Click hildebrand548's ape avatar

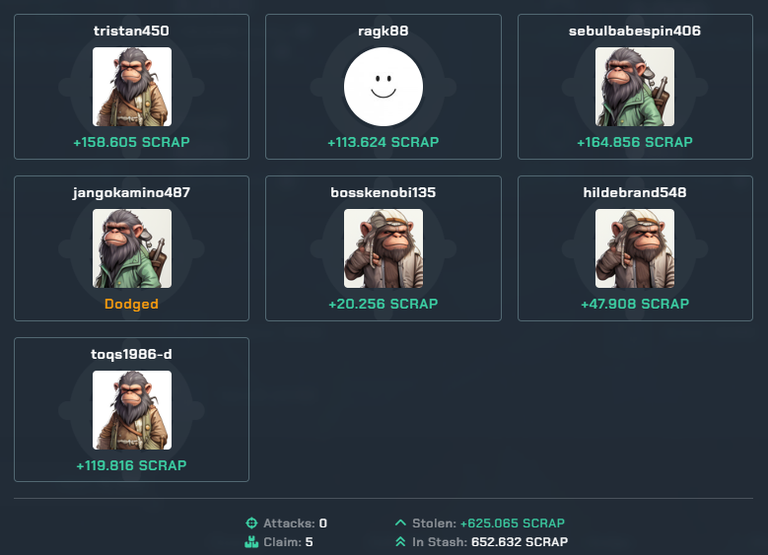[634, 248]
